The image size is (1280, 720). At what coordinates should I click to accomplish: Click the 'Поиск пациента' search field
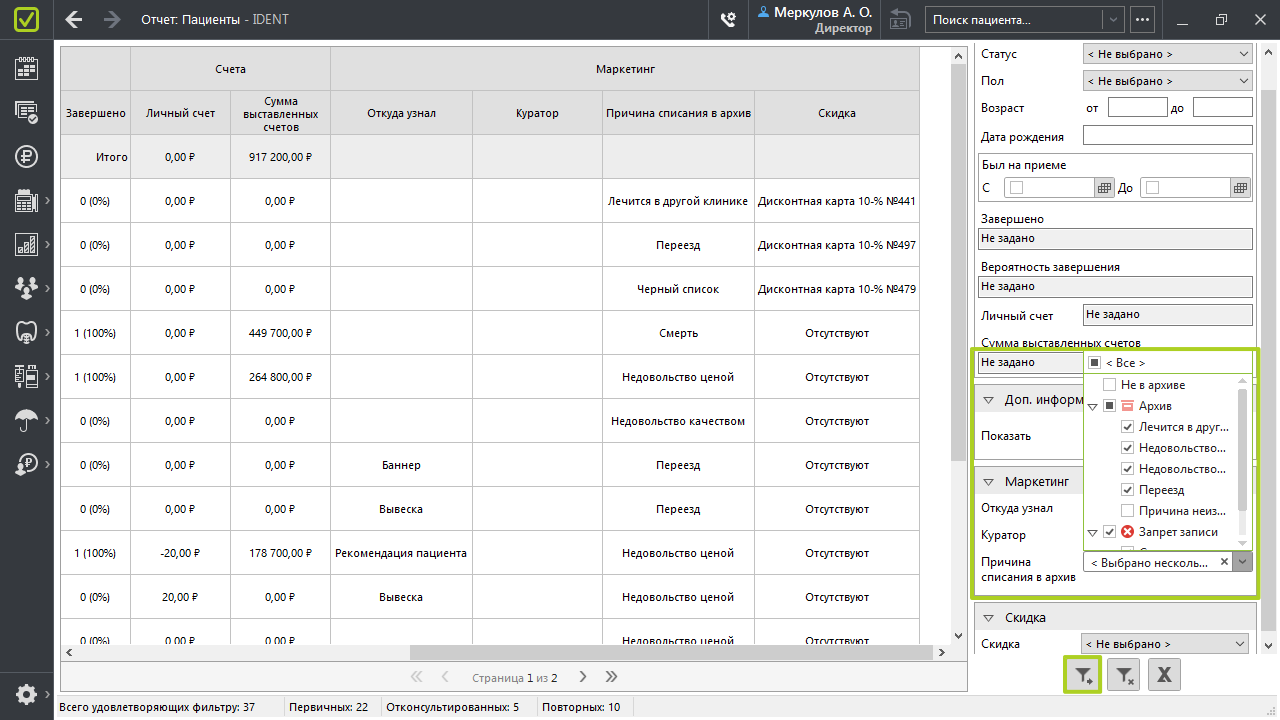[1014, 19]
